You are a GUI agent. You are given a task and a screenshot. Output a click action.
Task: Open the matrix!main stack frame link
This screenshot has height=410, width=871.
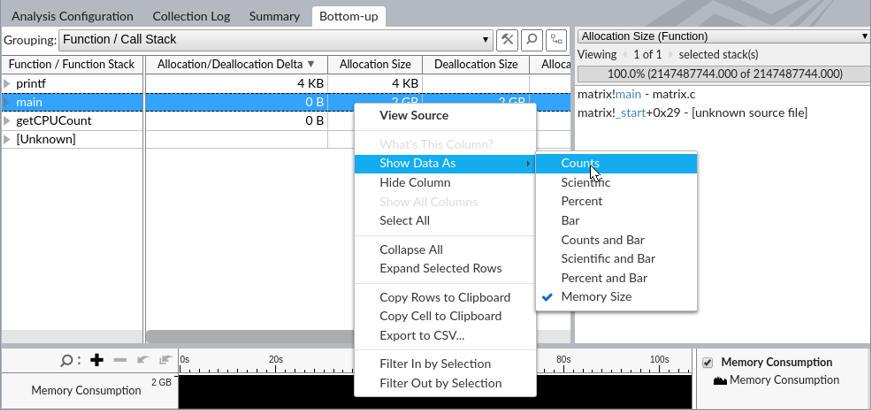[x=629, y=93]
